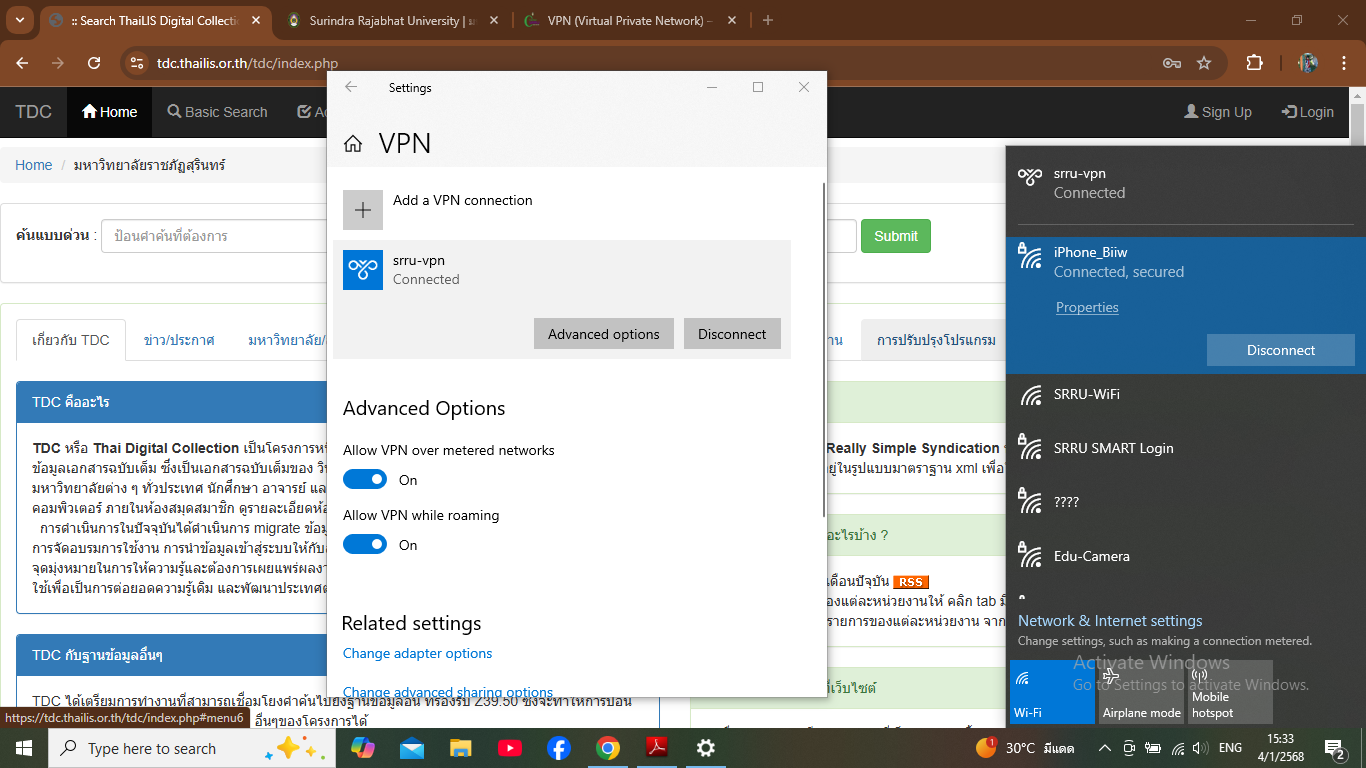This screenshot has height=768, width=1366.
Task: Toggle Allow VPN while roaming
Action: (365, 545)
